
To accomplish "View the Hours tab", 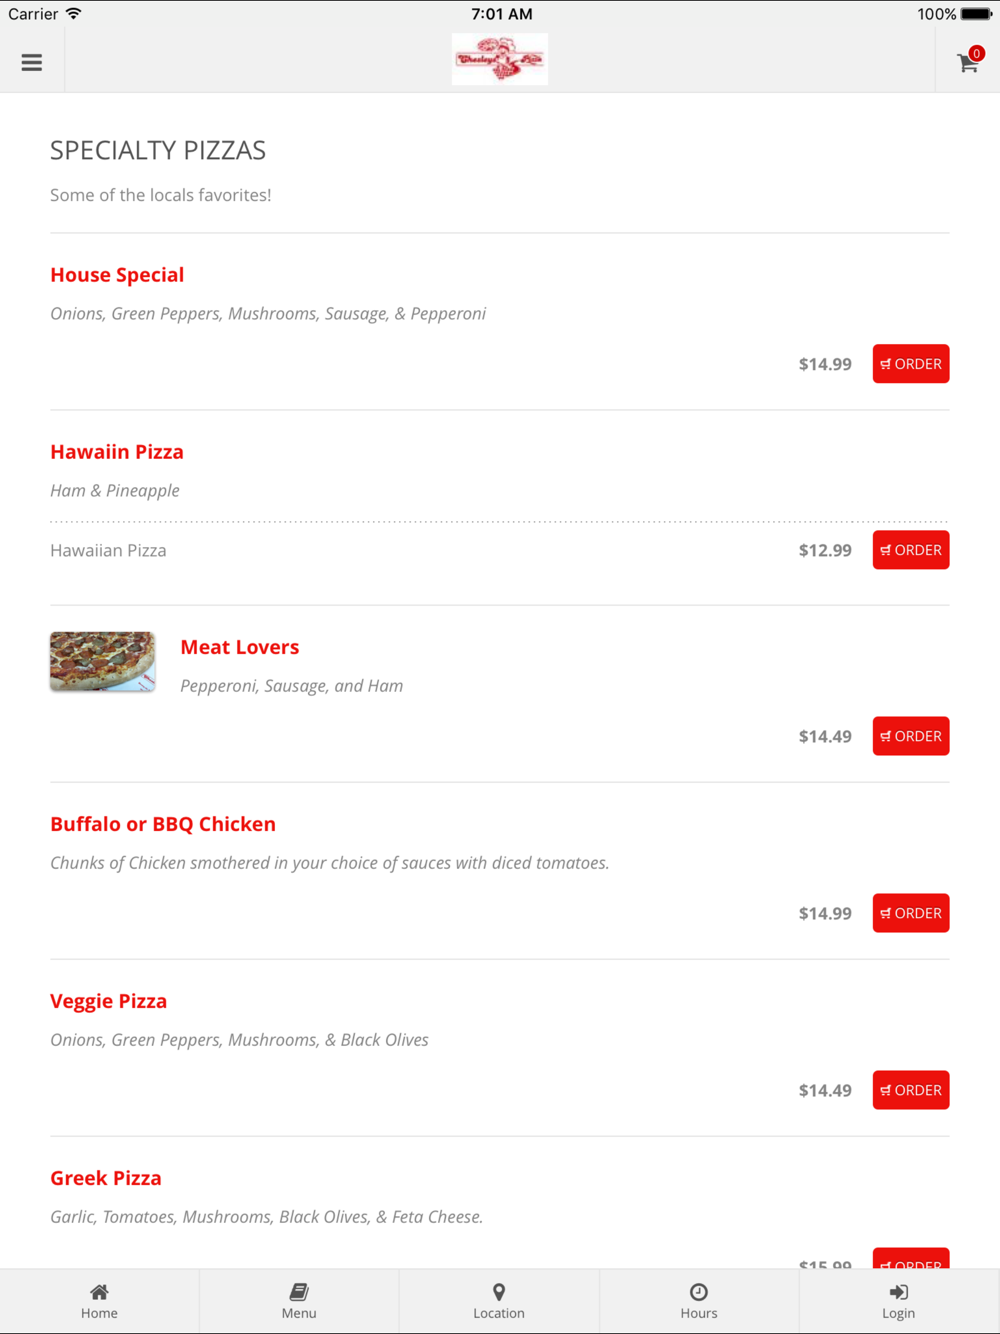I will point(699,1301).
